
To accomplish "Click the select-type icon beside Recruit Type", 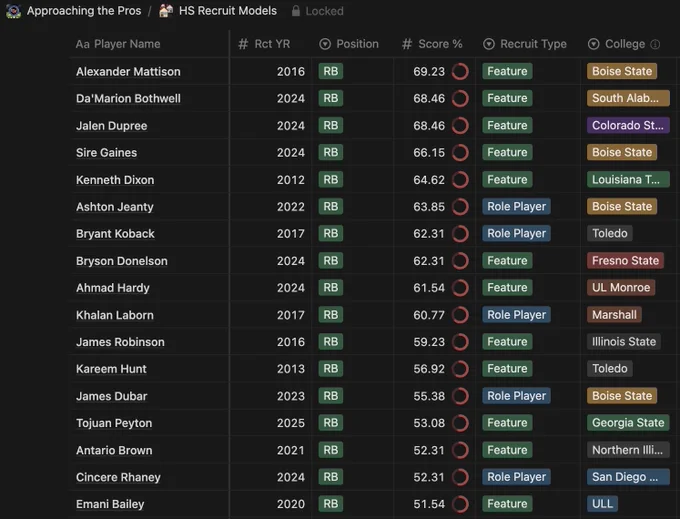I will [x=489, y=44].
